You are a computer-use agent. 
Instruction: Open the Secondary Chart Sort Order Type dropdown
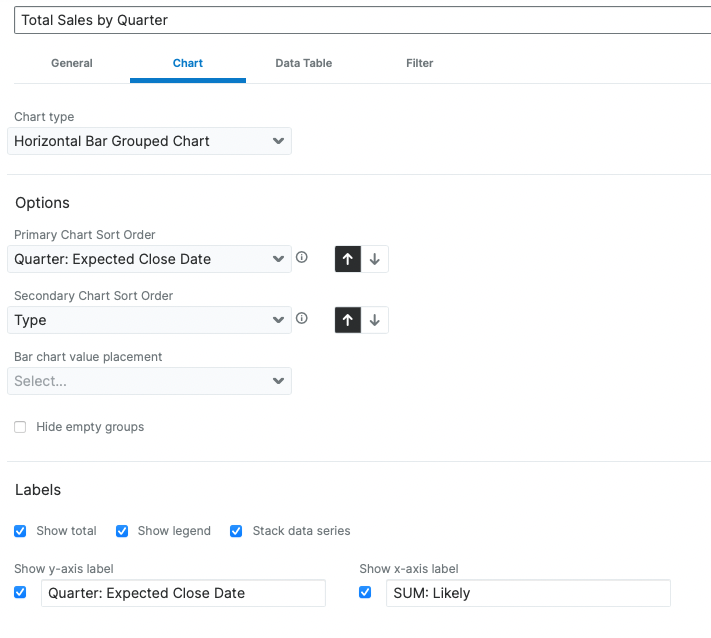(149, 320)
